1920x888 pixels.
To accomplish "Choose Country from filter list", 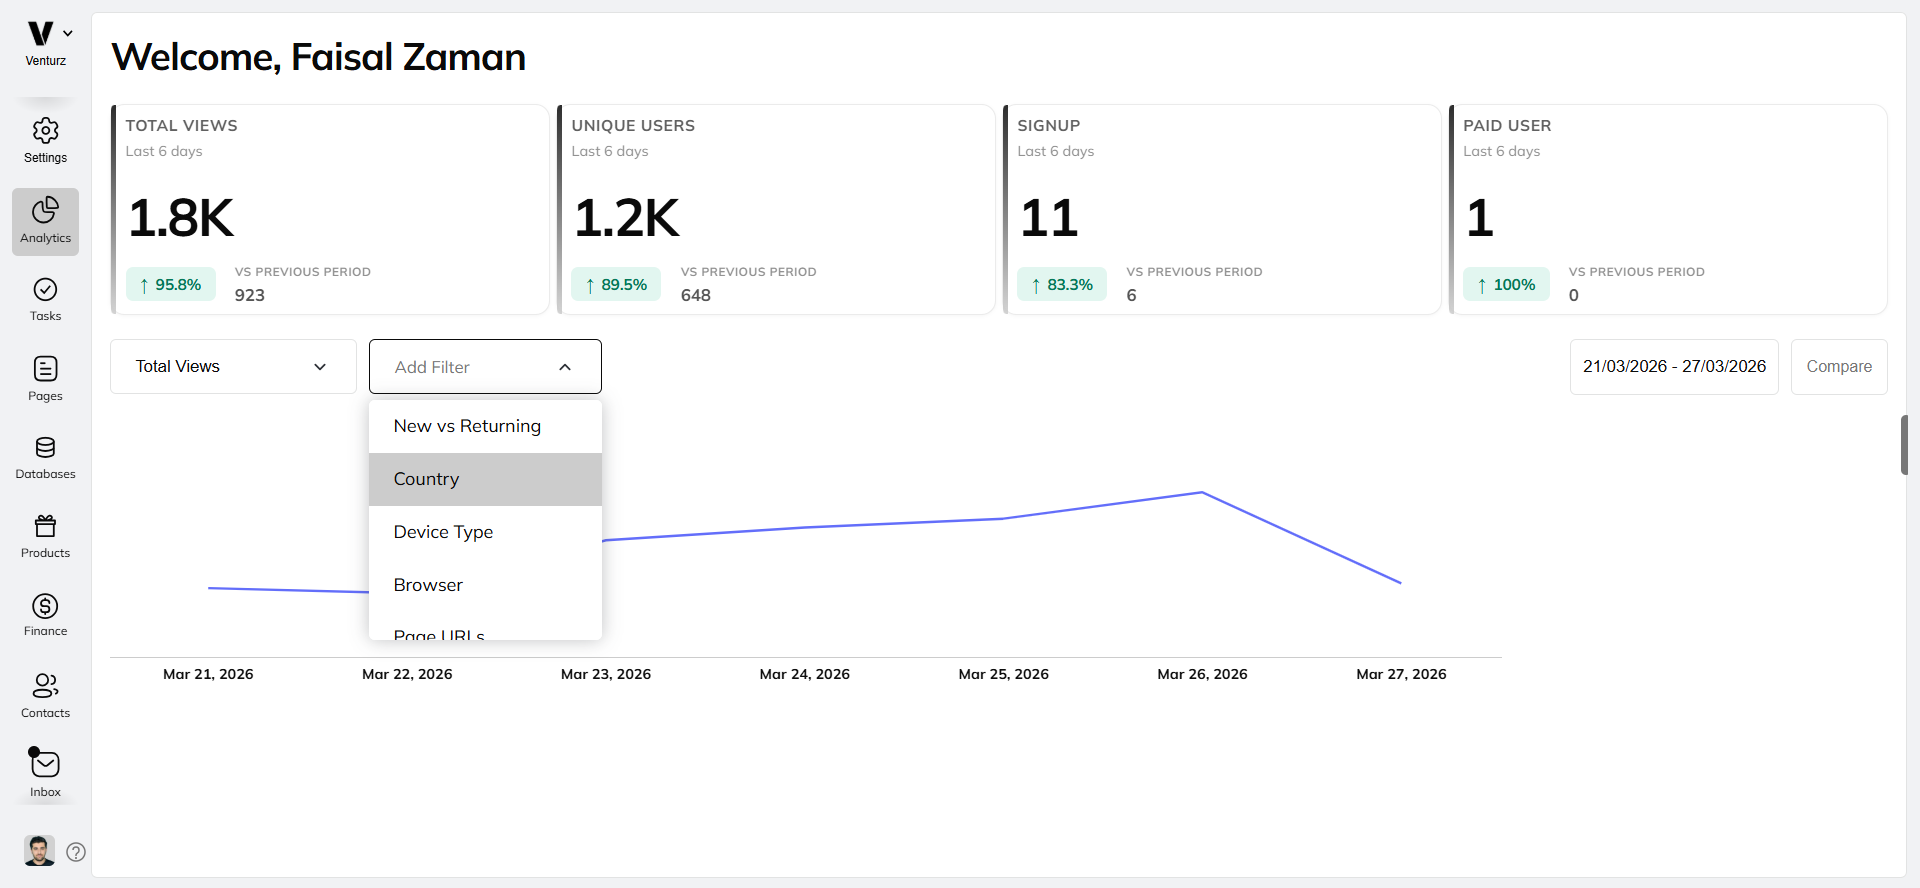I will (426, 479).
